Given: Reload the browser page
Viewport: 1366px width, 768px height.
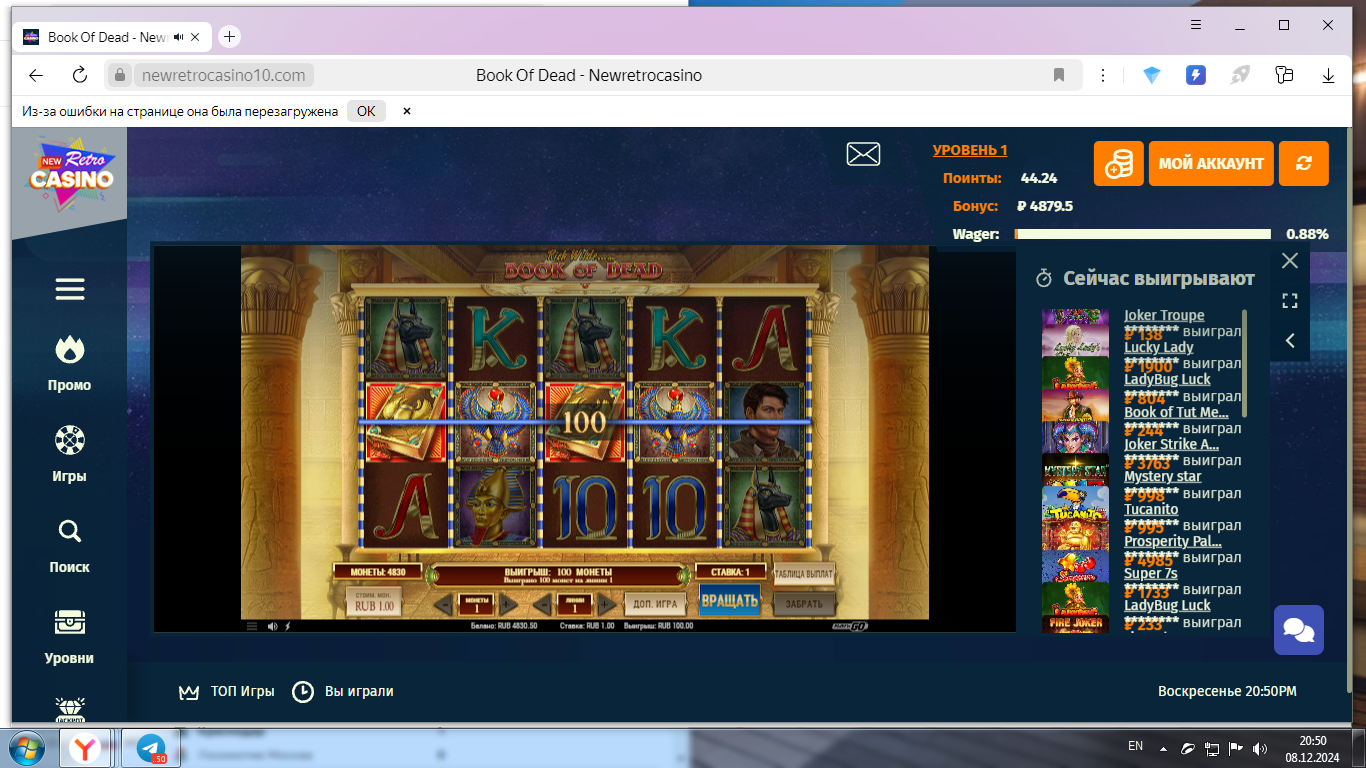Looking at the screenshot, I should (80, 75).
